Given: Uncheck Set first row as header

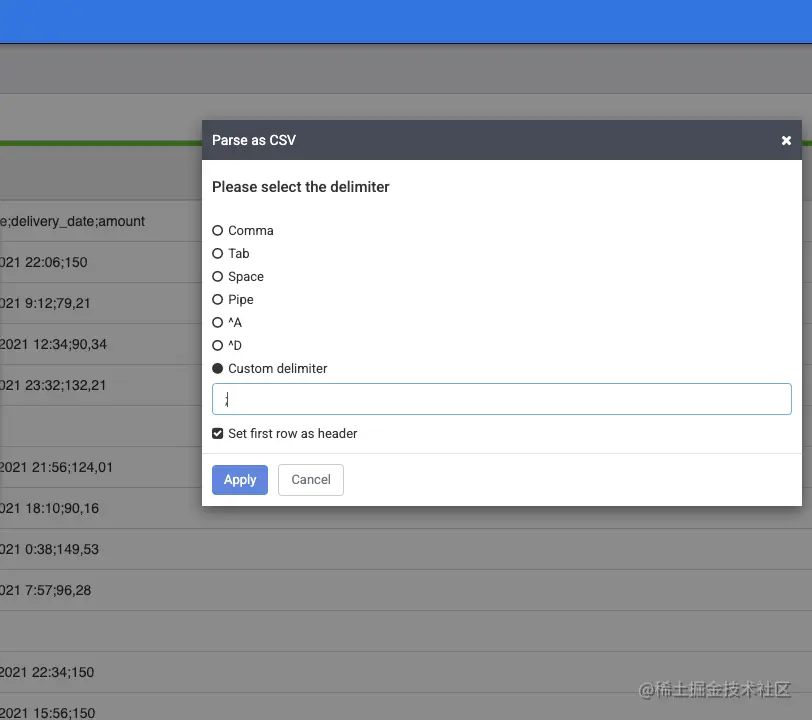Looking at the screenshot, I should click(218, 434).
